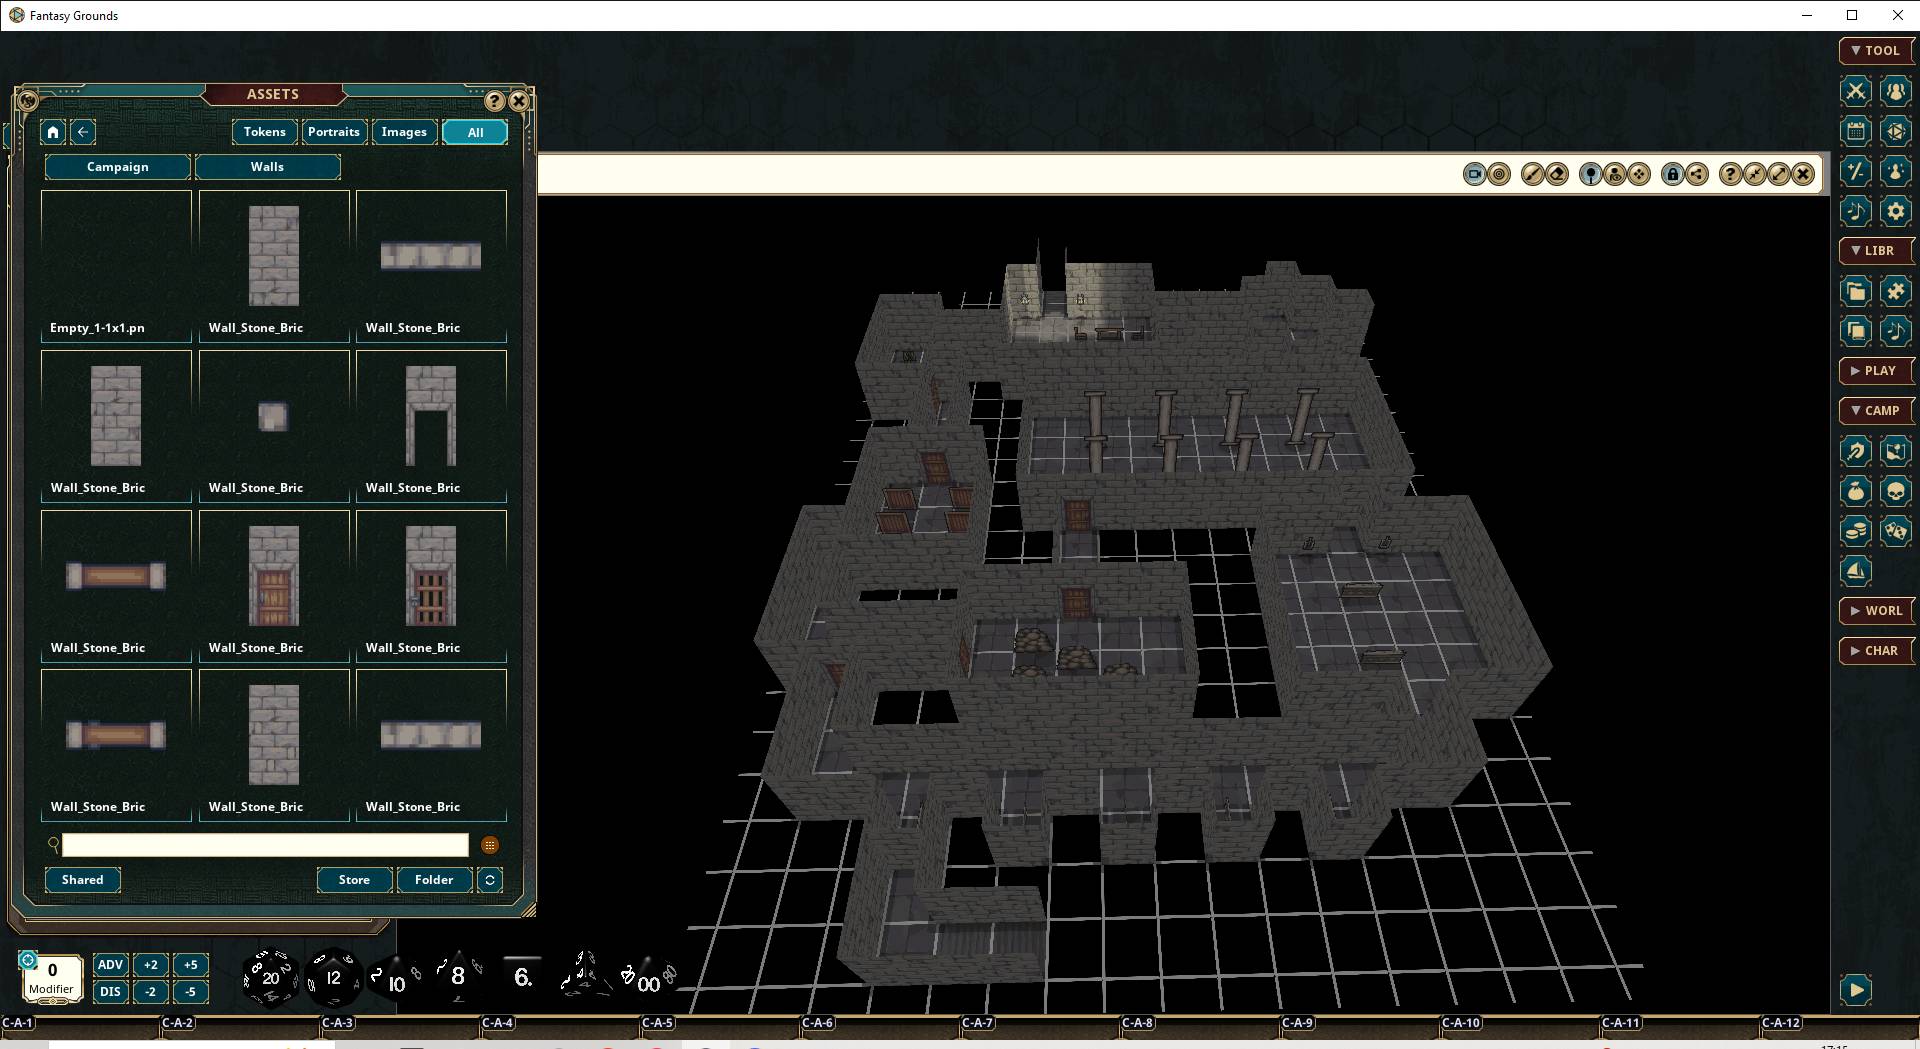Screen dimensions: 1920x1049
Task: Select the C-A-9 hotkey slot
Action: coord(1359,1023)
